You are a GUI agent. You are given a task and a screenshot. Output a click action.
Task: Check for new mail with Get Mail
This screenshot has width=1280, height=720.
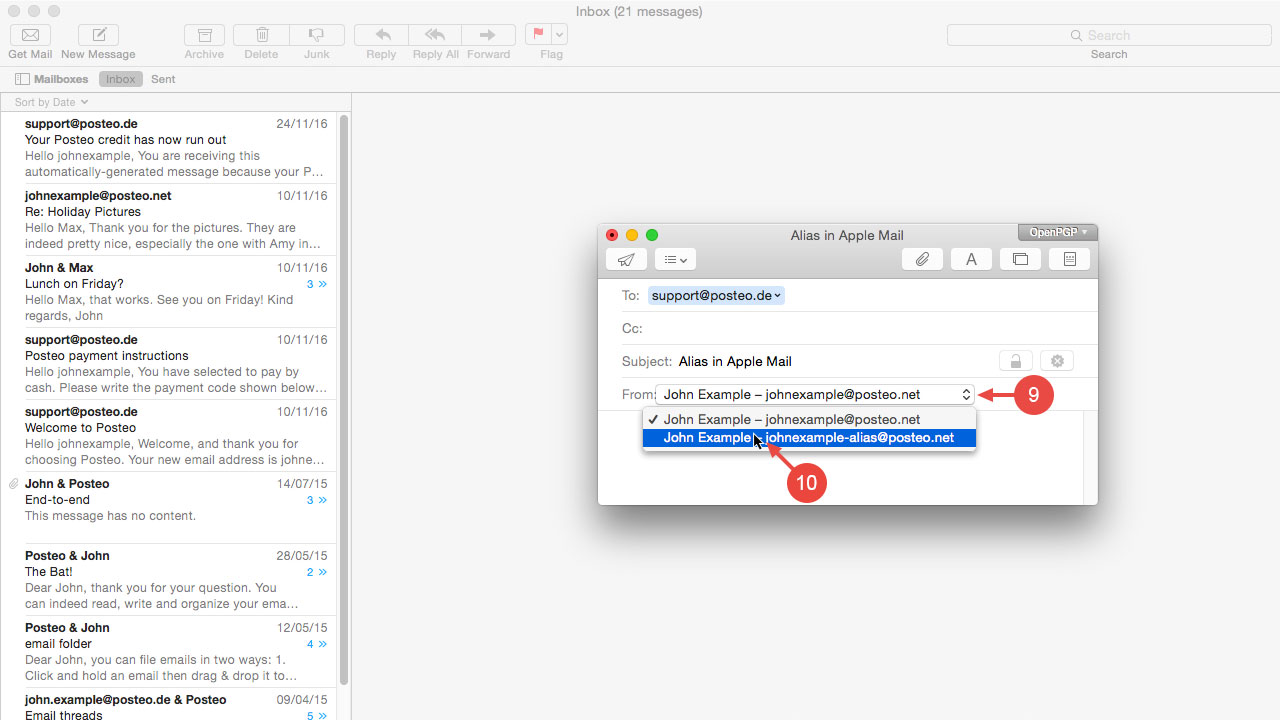(29, 34)
